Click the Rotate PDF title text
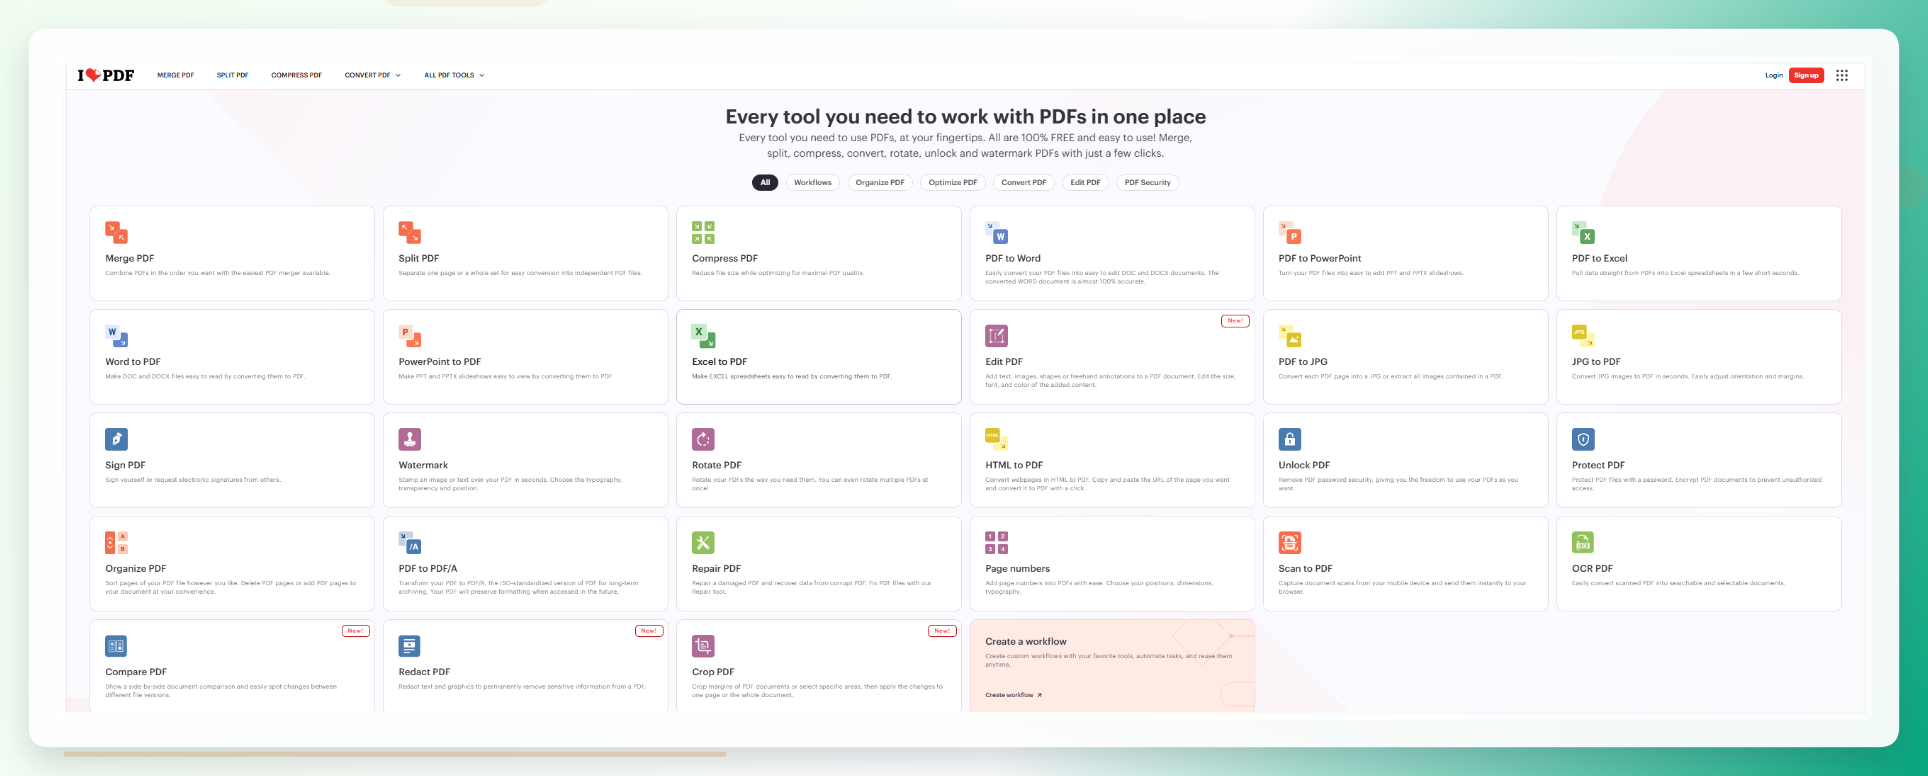This screenshot has width=1928, height=776. point(717,465)
